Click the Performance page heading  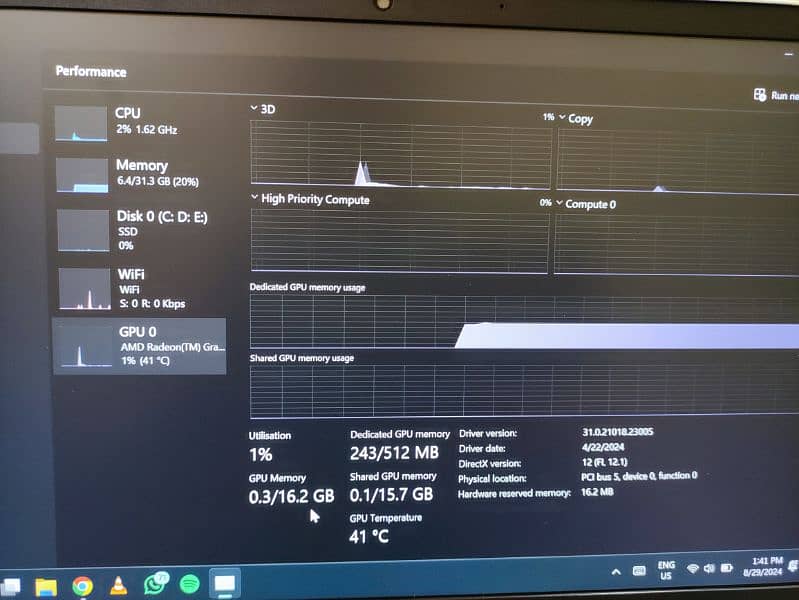coord(91,71)
